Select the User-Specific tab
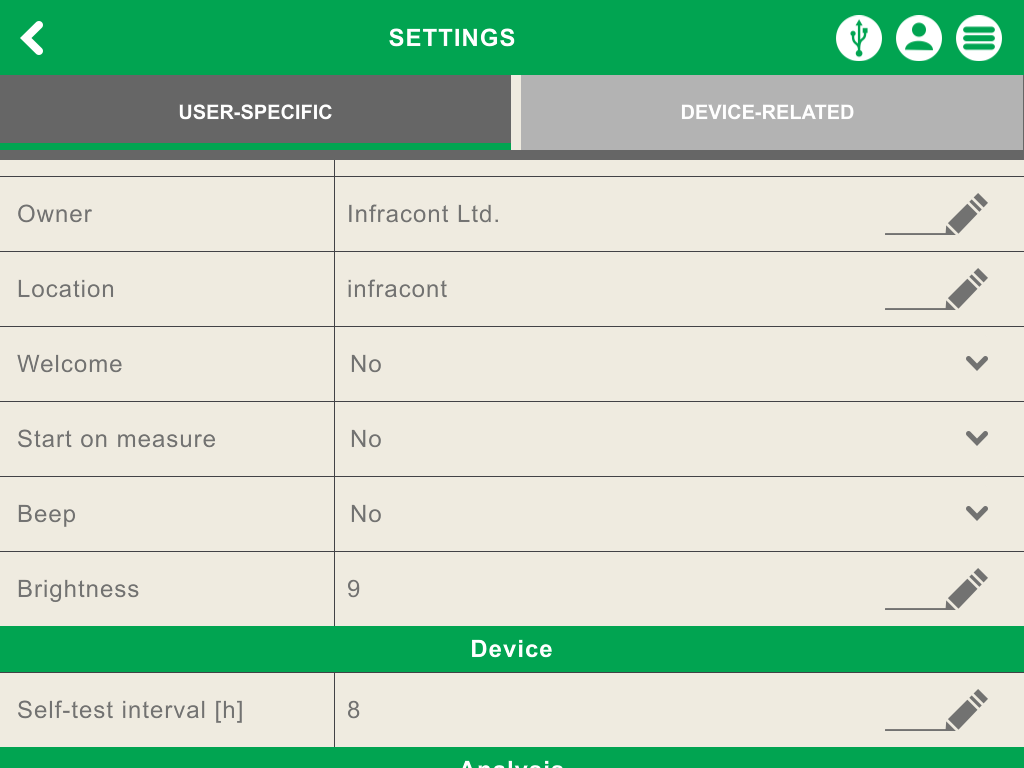The width and height of the screenshot is (1024, 768). (255, 112)
